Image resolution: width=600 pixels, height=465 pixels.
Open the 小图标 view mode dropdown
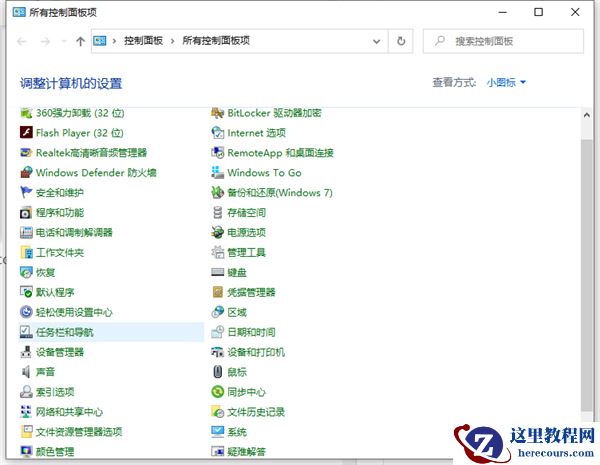[506, 82]
